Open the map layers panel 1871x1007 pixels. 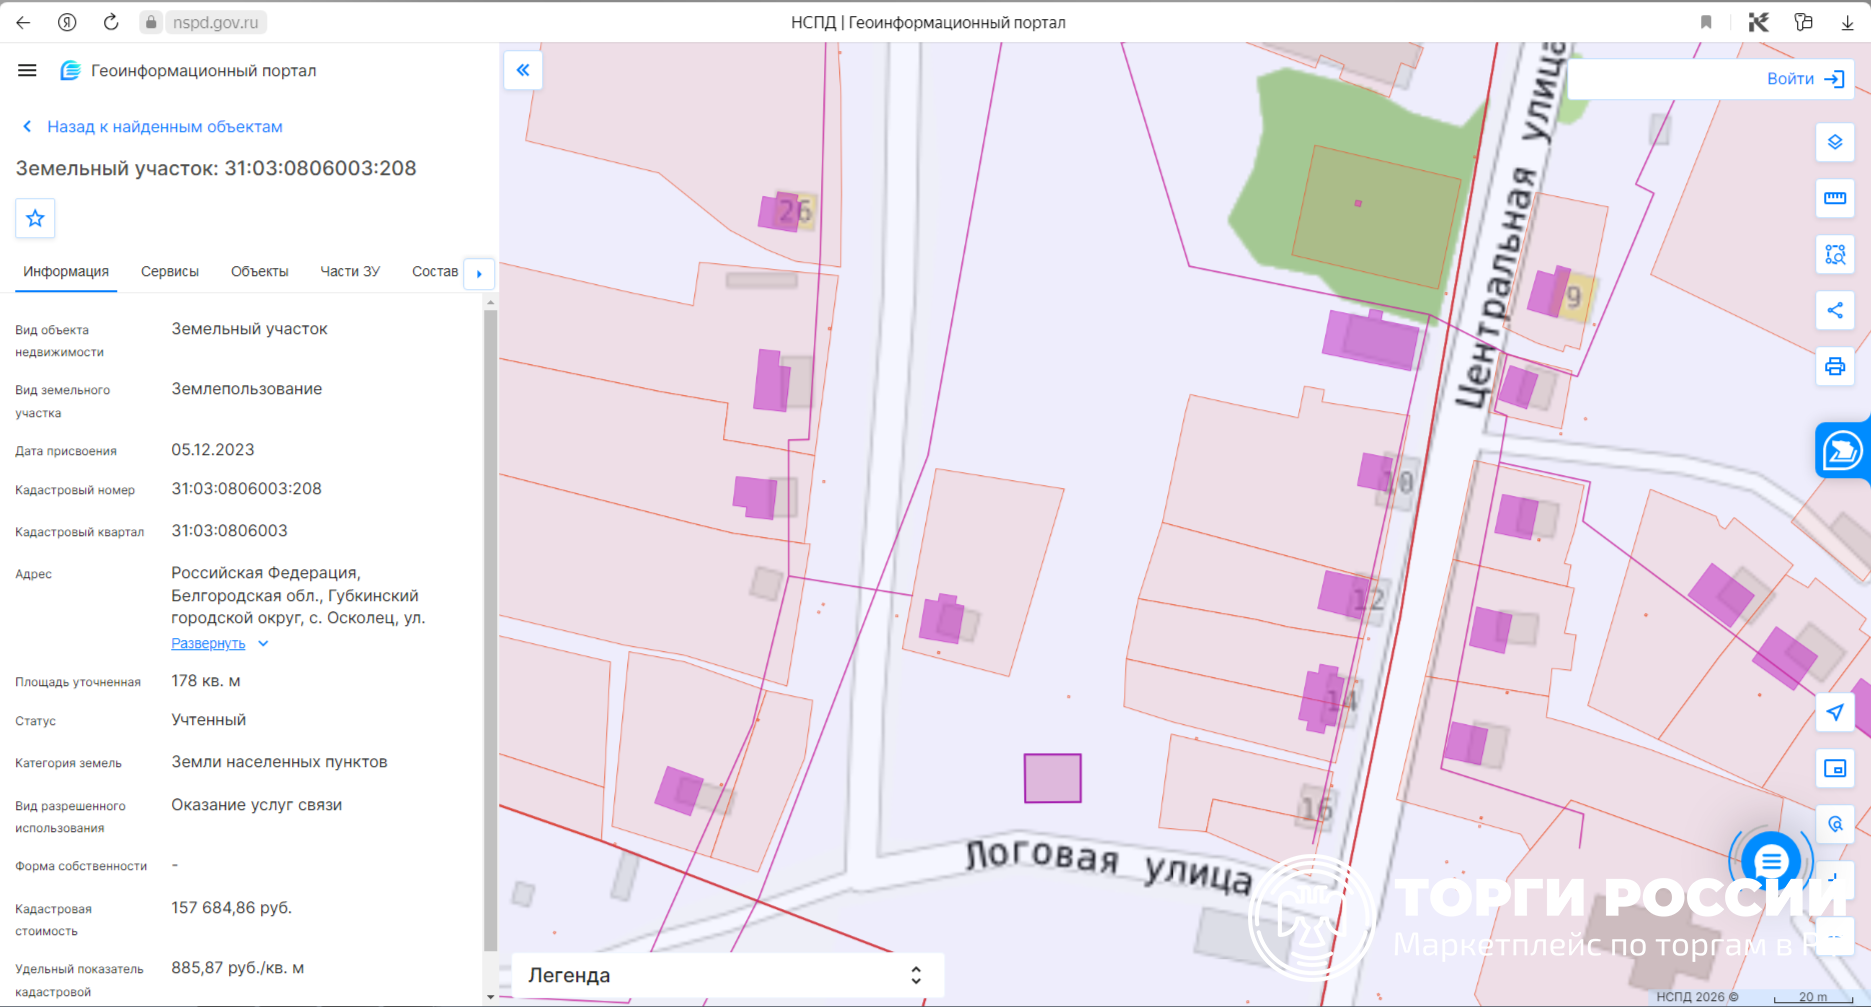(1835, 142)
